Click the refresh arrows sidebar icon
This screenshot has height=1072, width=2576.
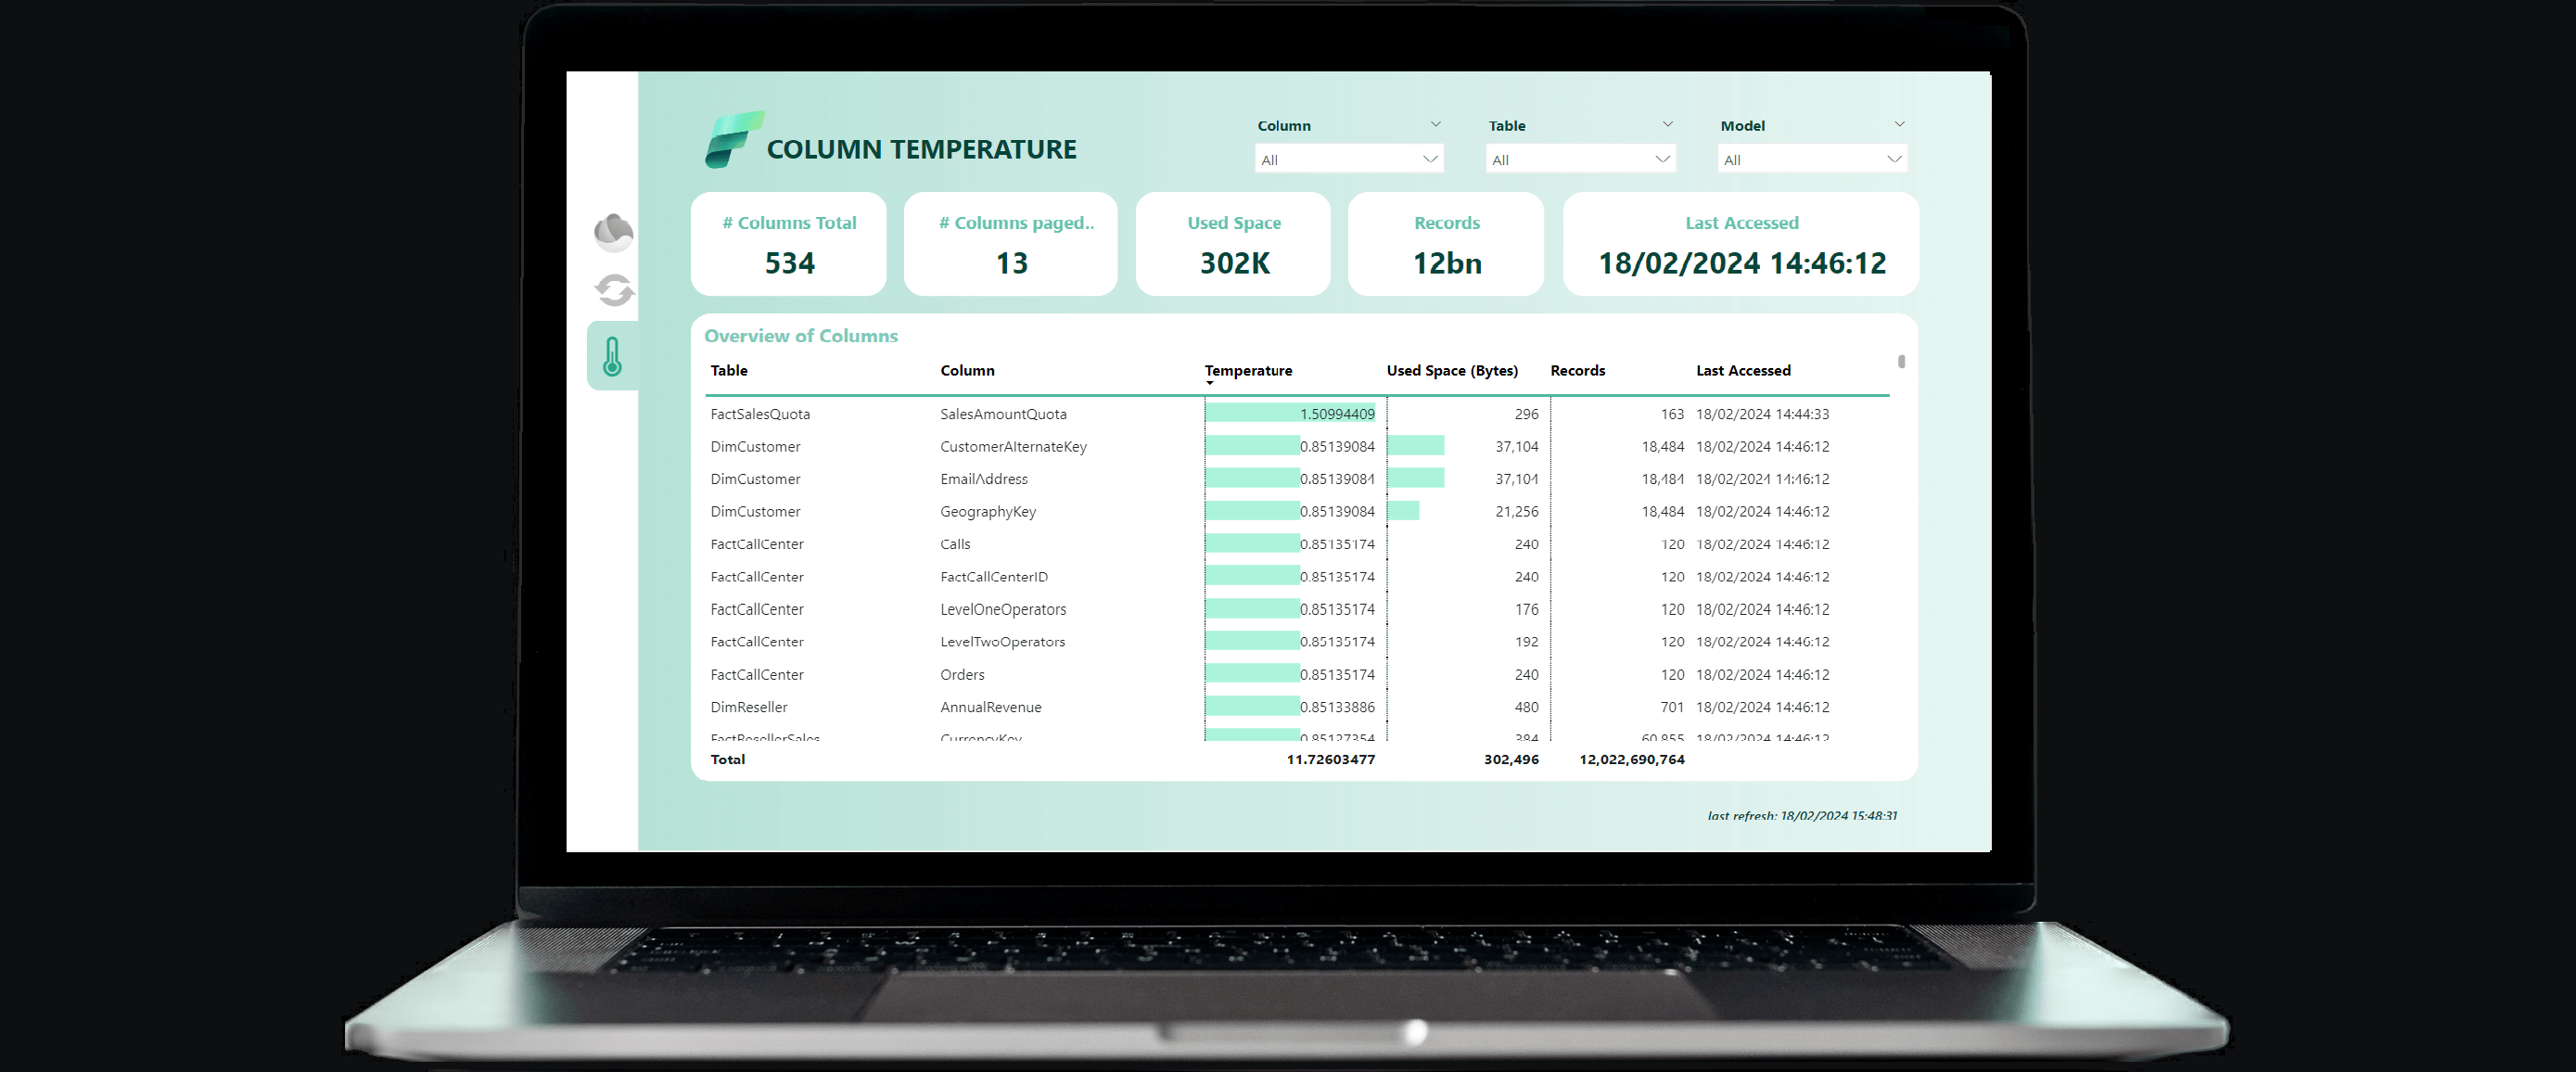coord(613,290)
